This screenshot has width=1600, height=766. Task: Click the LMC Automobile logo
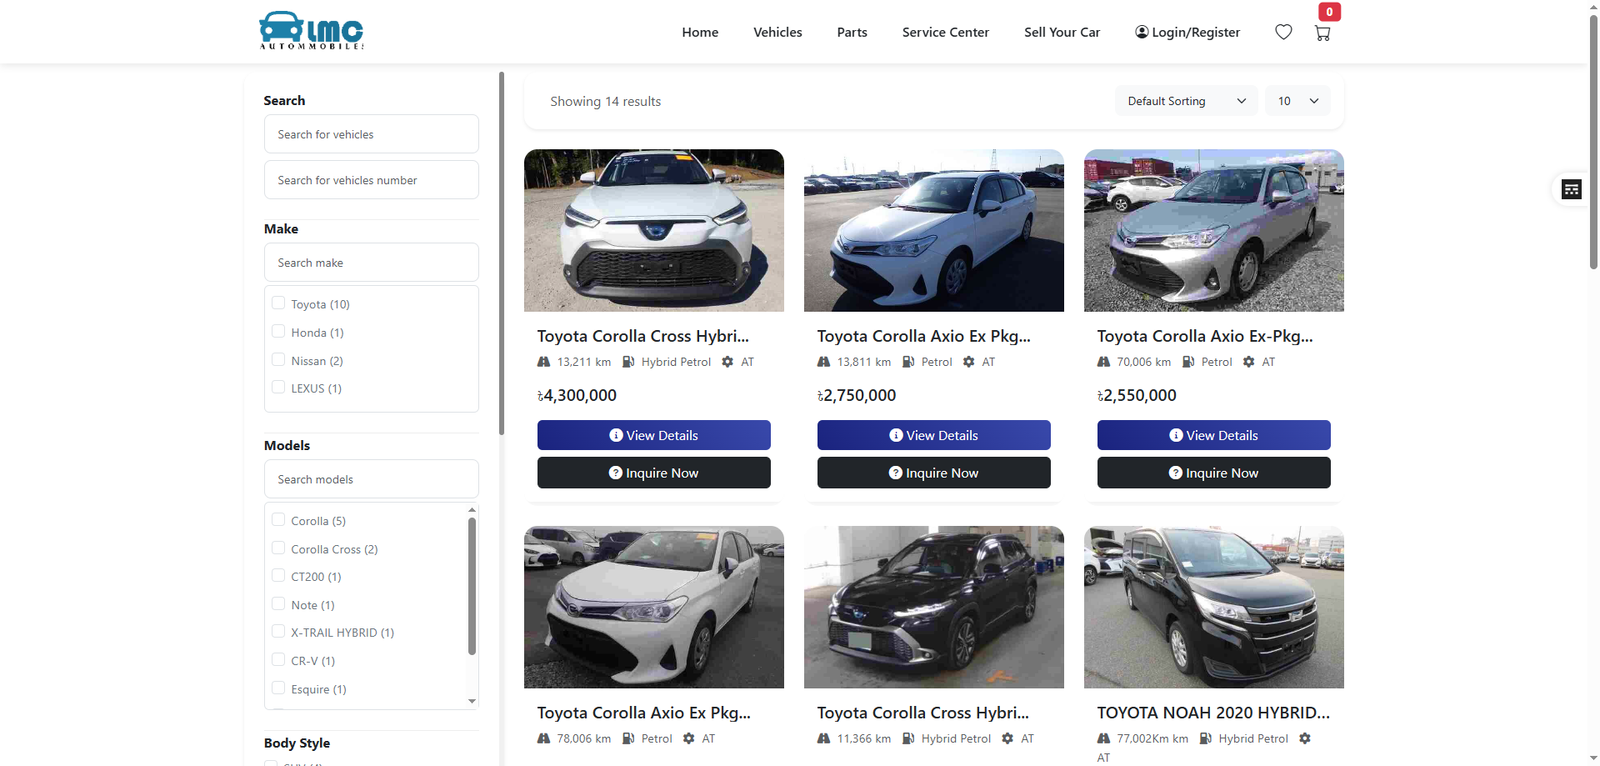coord(311,31)
